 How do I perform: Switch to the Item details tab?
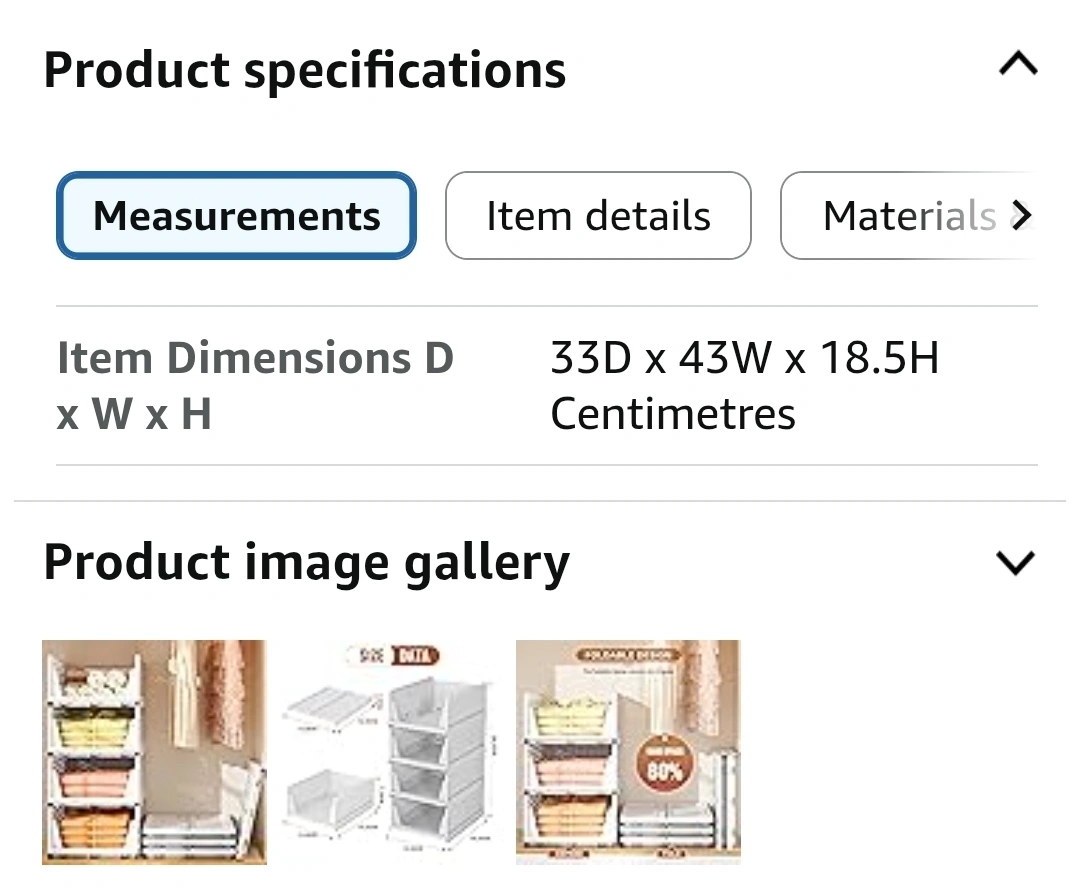598,216
